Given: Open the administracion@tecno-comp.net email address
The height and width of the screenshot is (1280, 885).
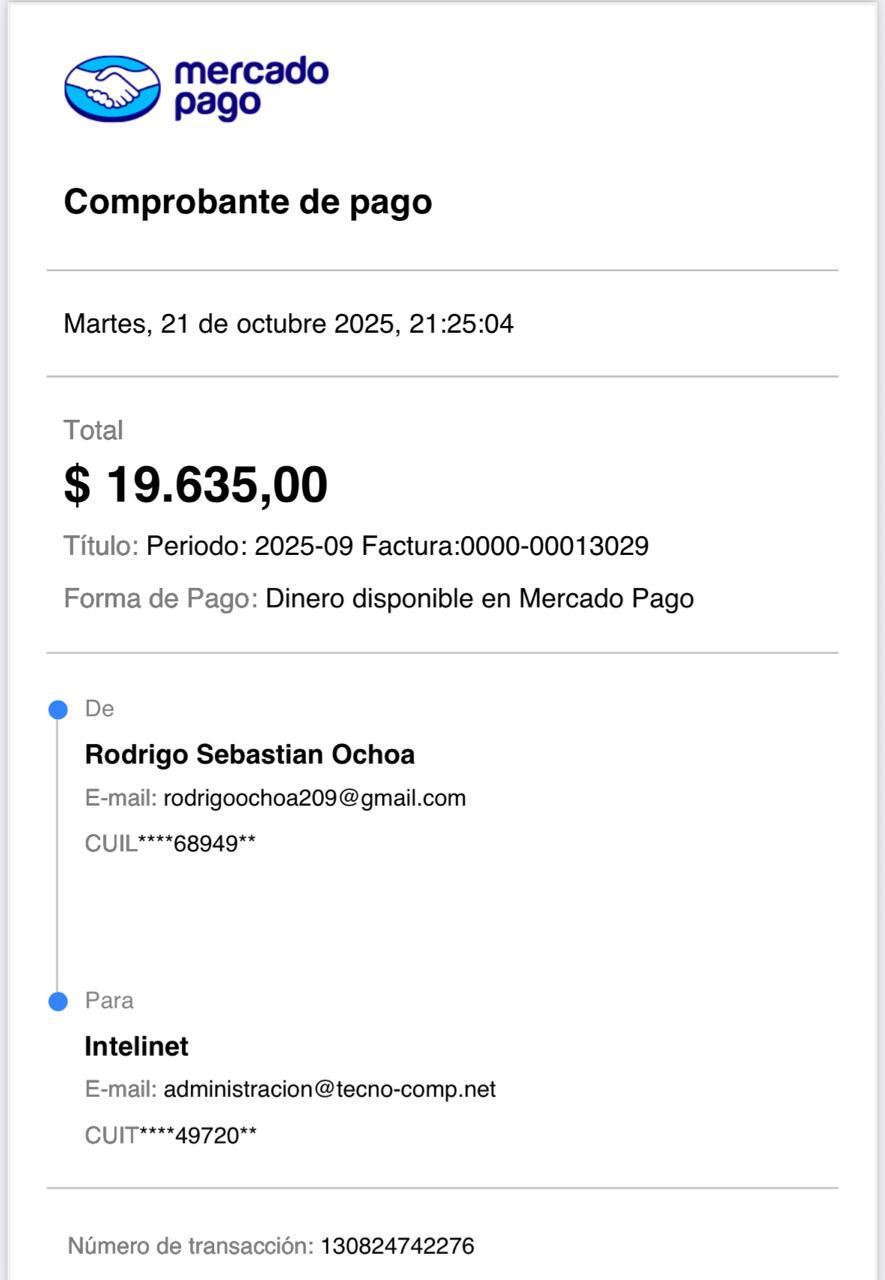Looking at the screenshot, I should coord(329,1089).
